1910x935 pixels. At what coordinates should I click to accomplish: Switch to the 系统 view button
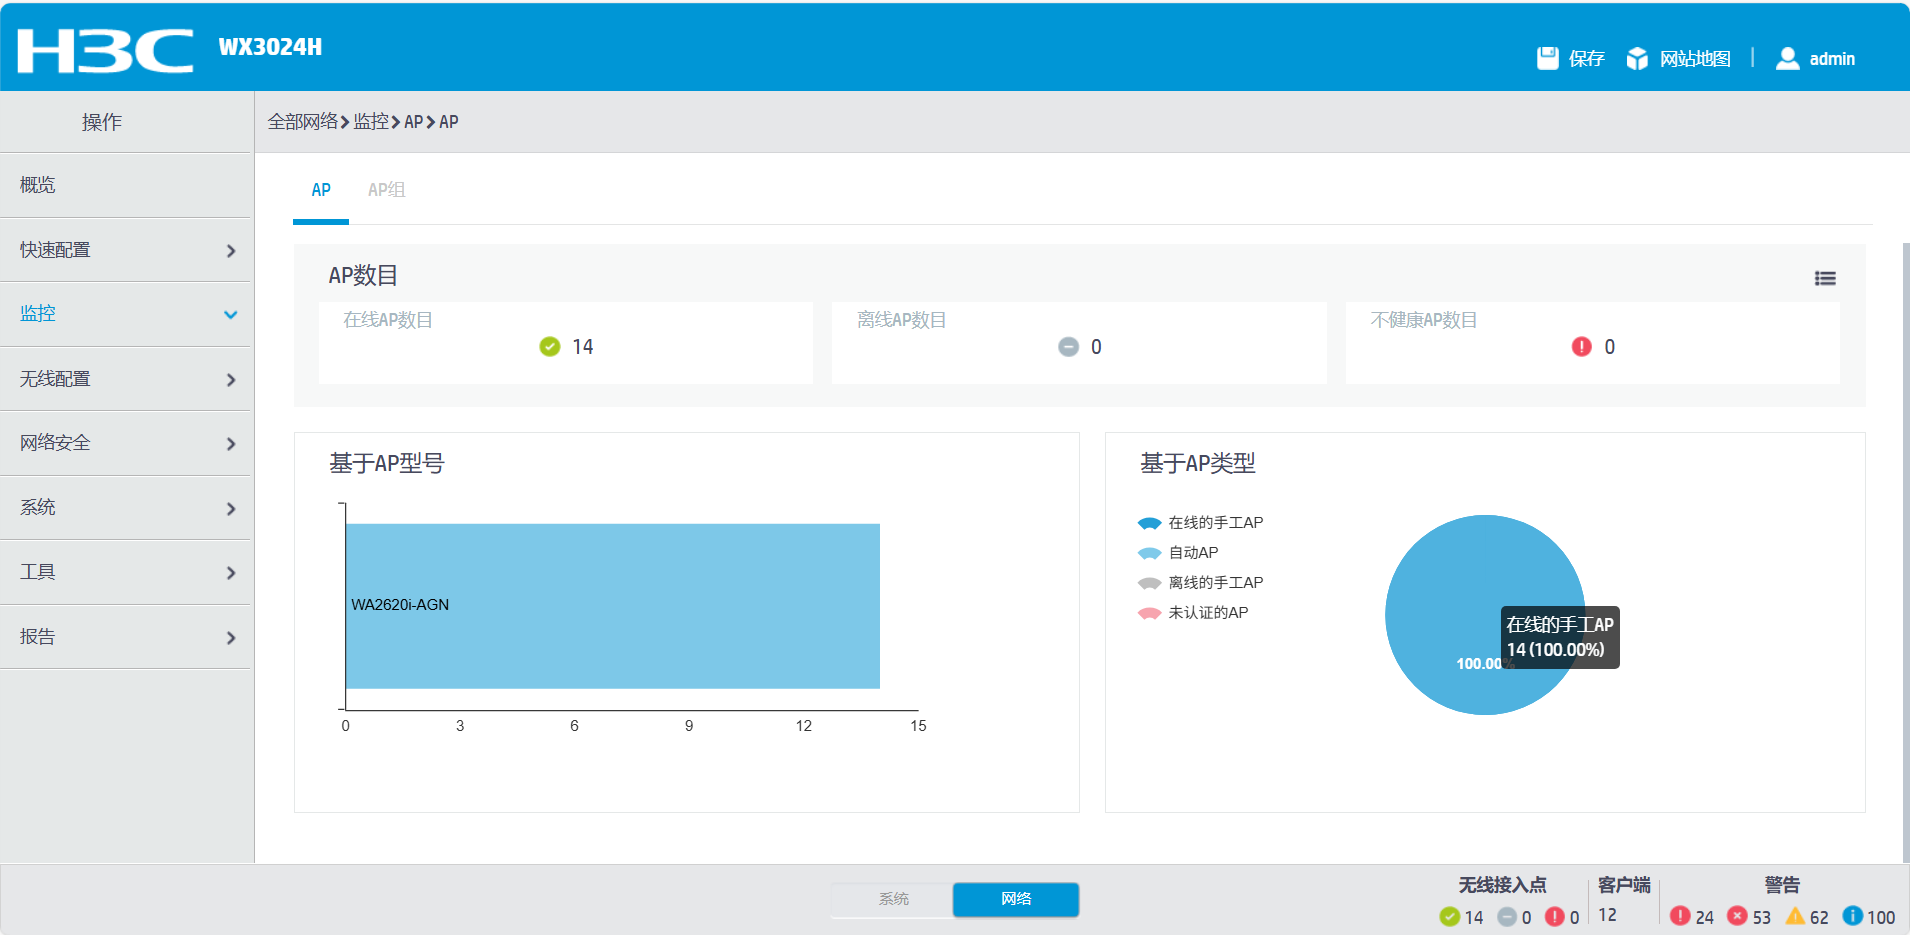click(x=893, y=899)
